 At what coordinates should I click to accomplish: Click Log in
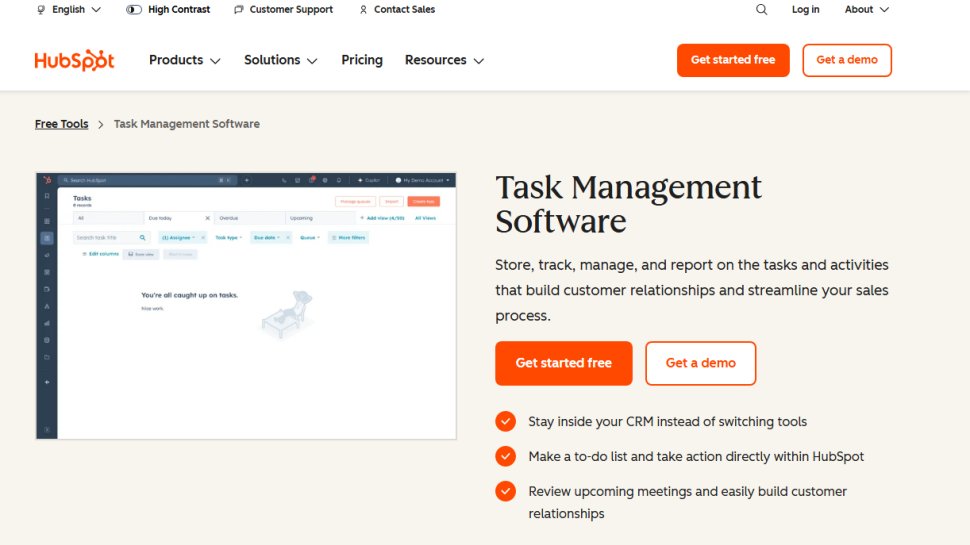coord(805,9)
